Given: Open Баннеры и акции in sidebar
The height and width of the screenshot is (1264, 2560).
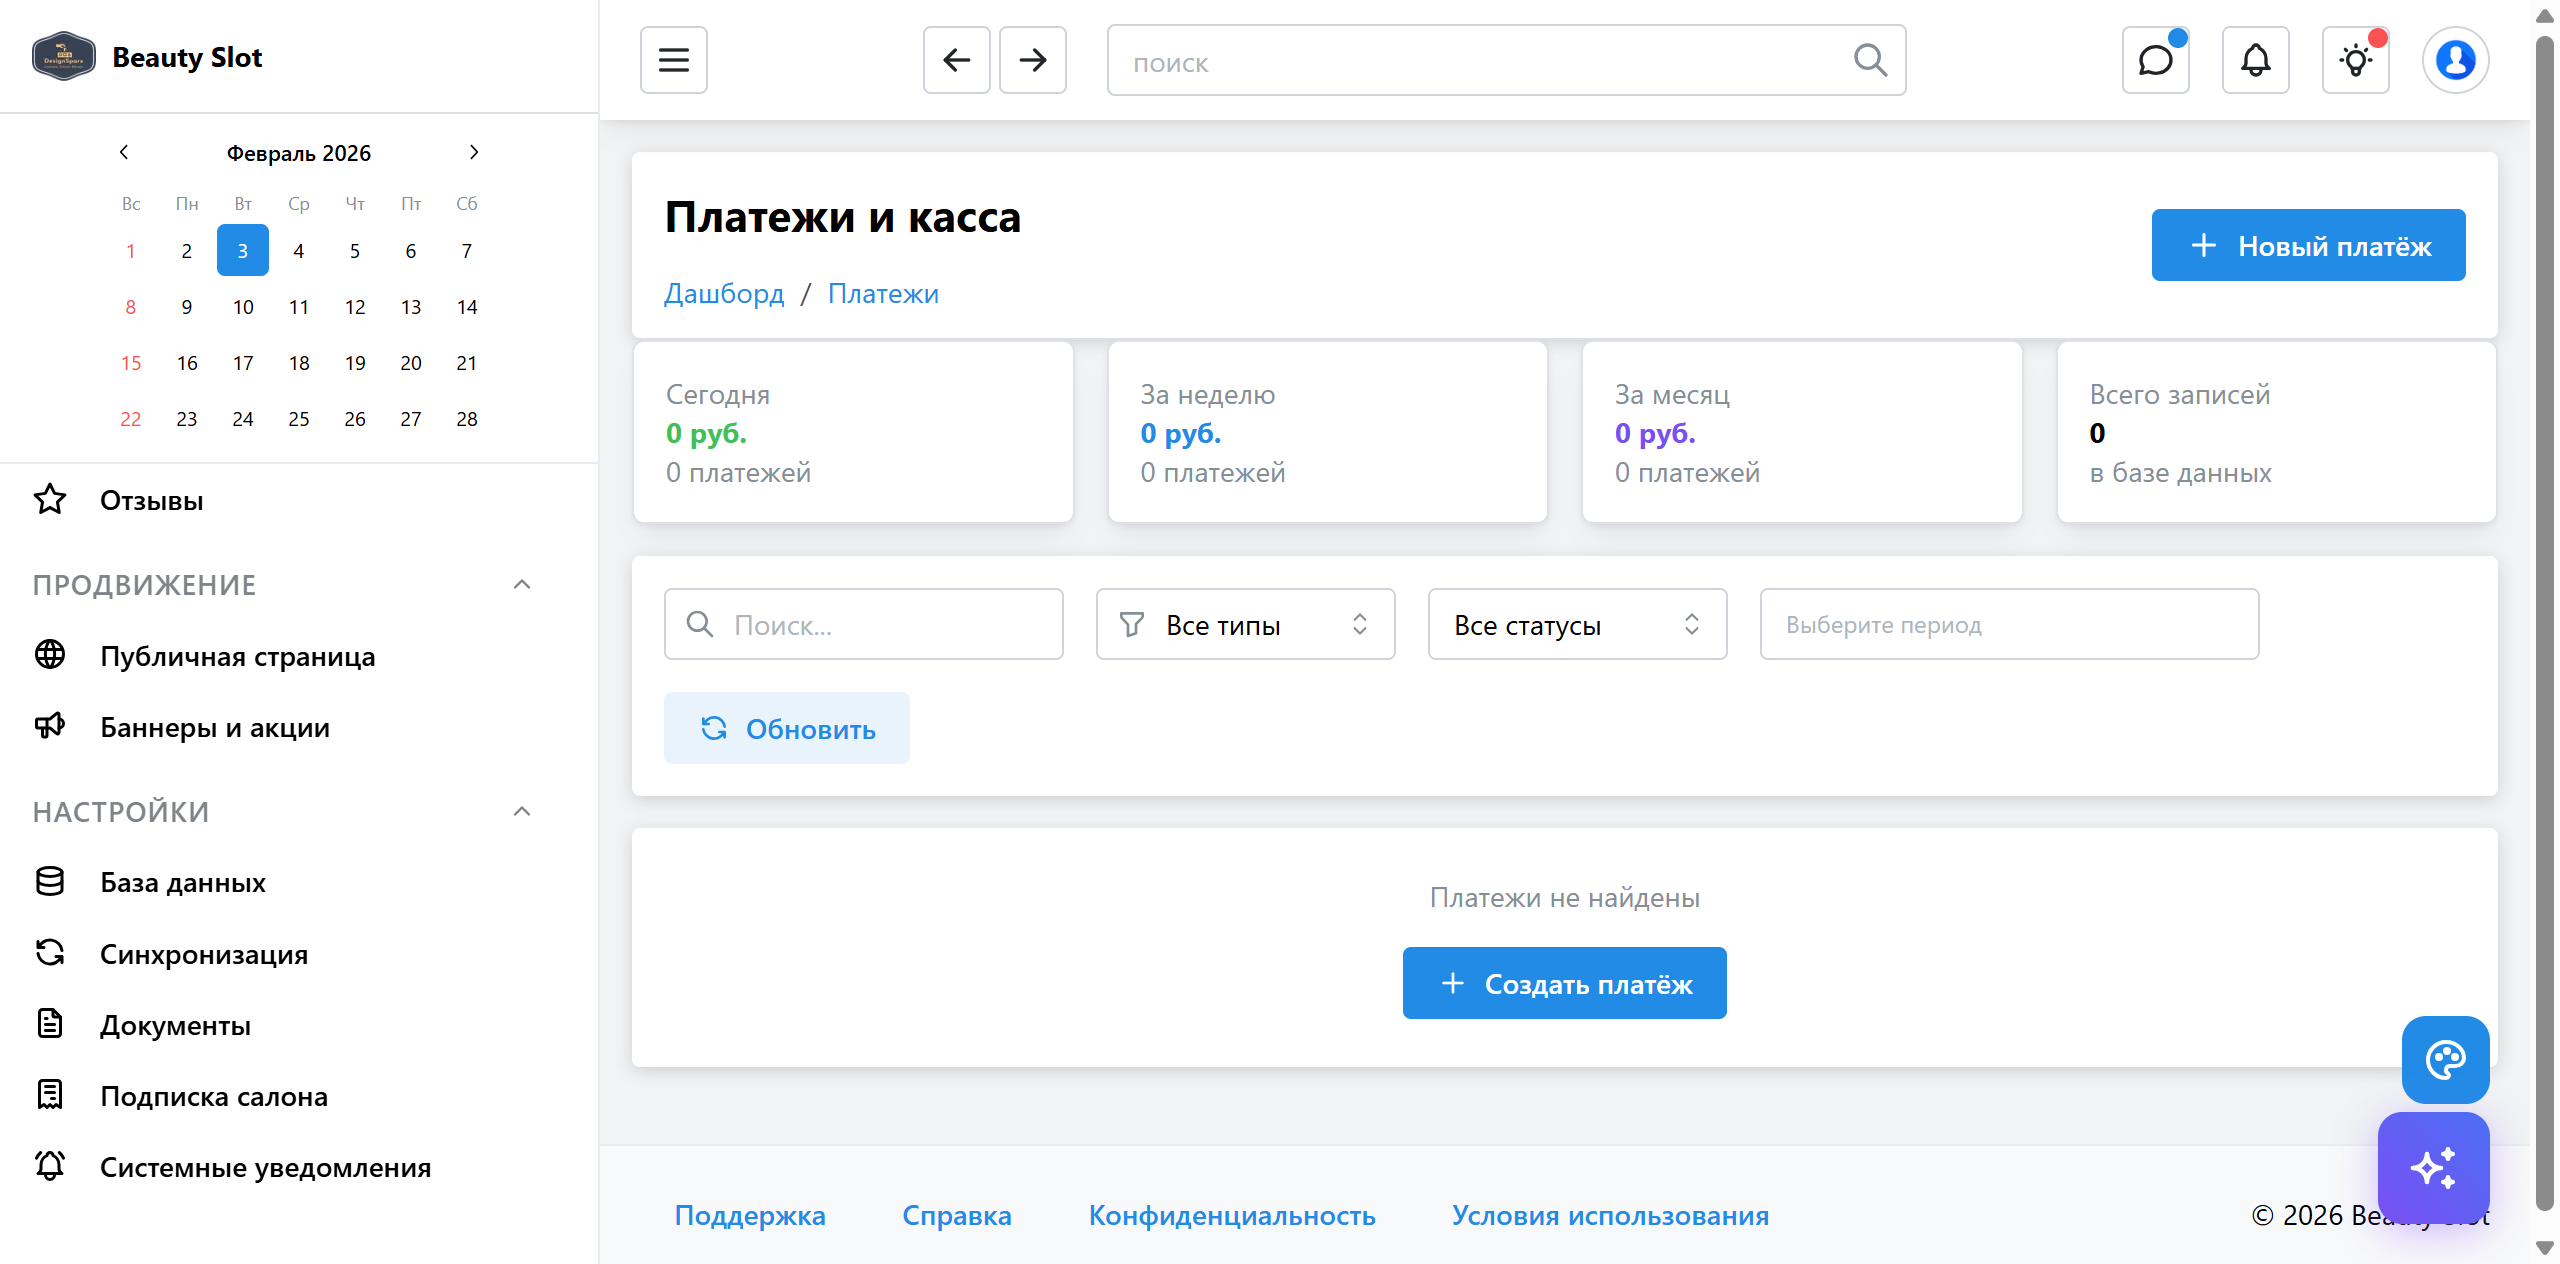Looking at the screenshot, I should pos(214,727).
